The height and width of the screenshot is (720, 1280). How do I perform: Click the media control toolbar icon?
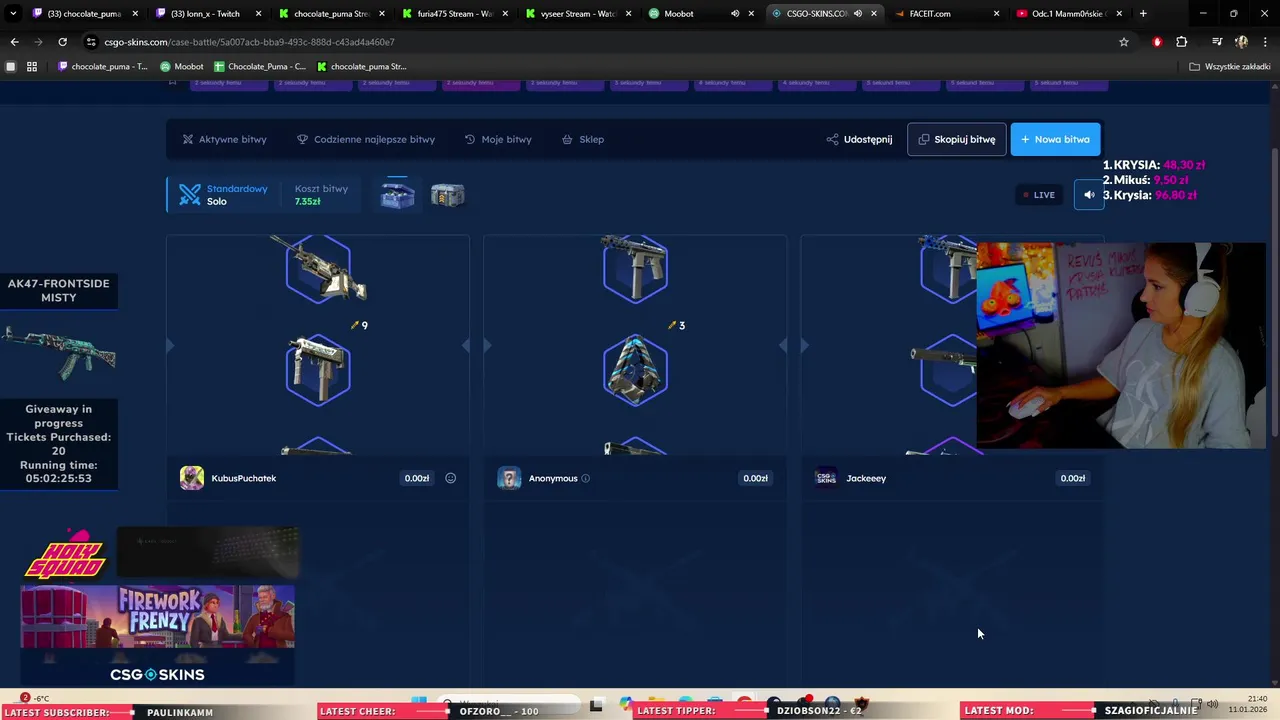click(1216, 42)
